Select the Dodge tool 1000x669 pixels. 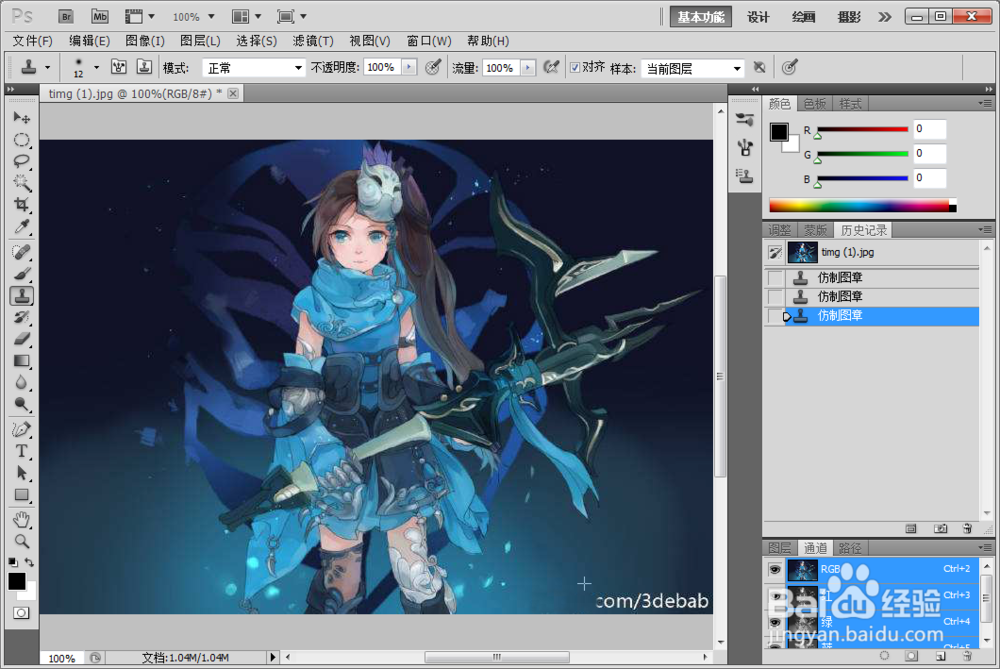[22, 404]
